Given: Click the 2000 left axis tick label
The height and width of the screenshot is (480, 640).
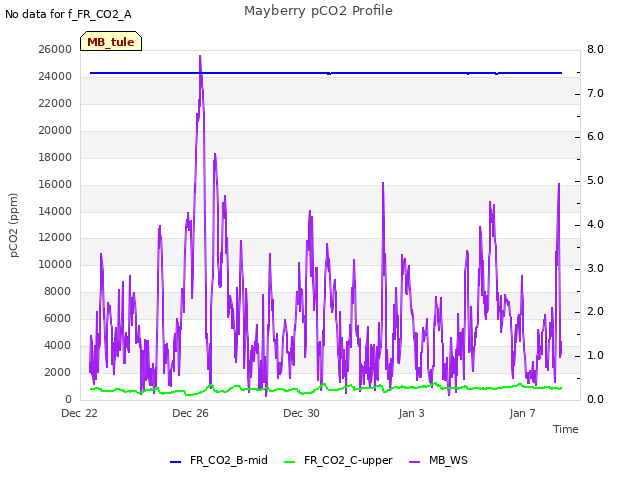Looking at the screenshot, I should (58, 372).
